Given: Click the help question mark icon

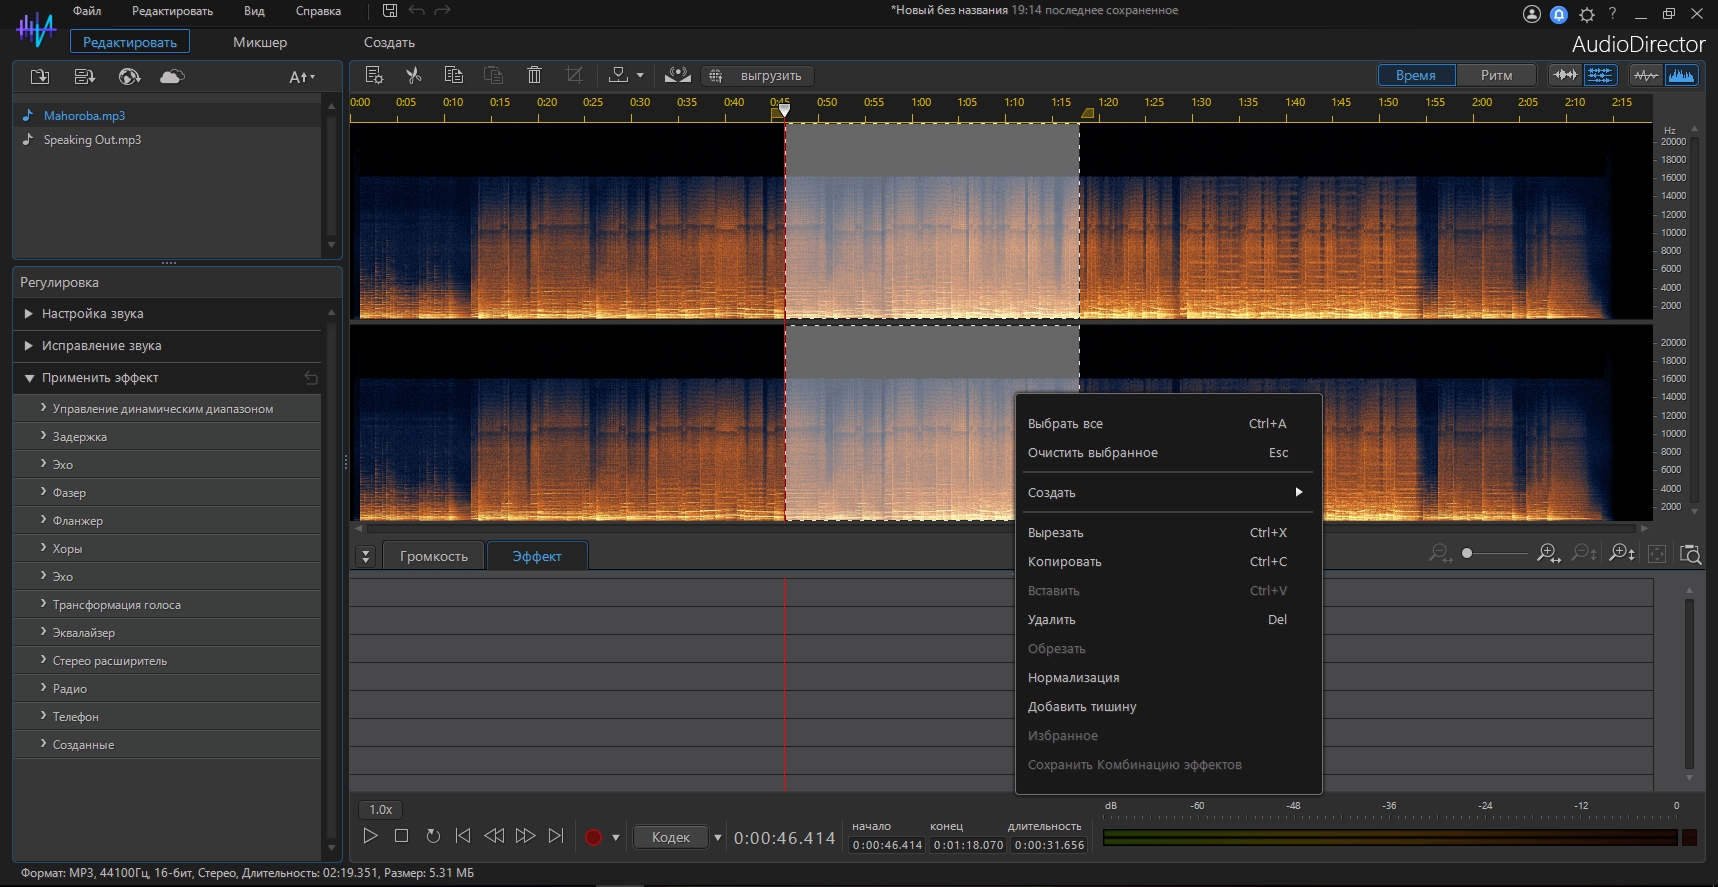Looking at the screenshot, I should (1612, 13).
